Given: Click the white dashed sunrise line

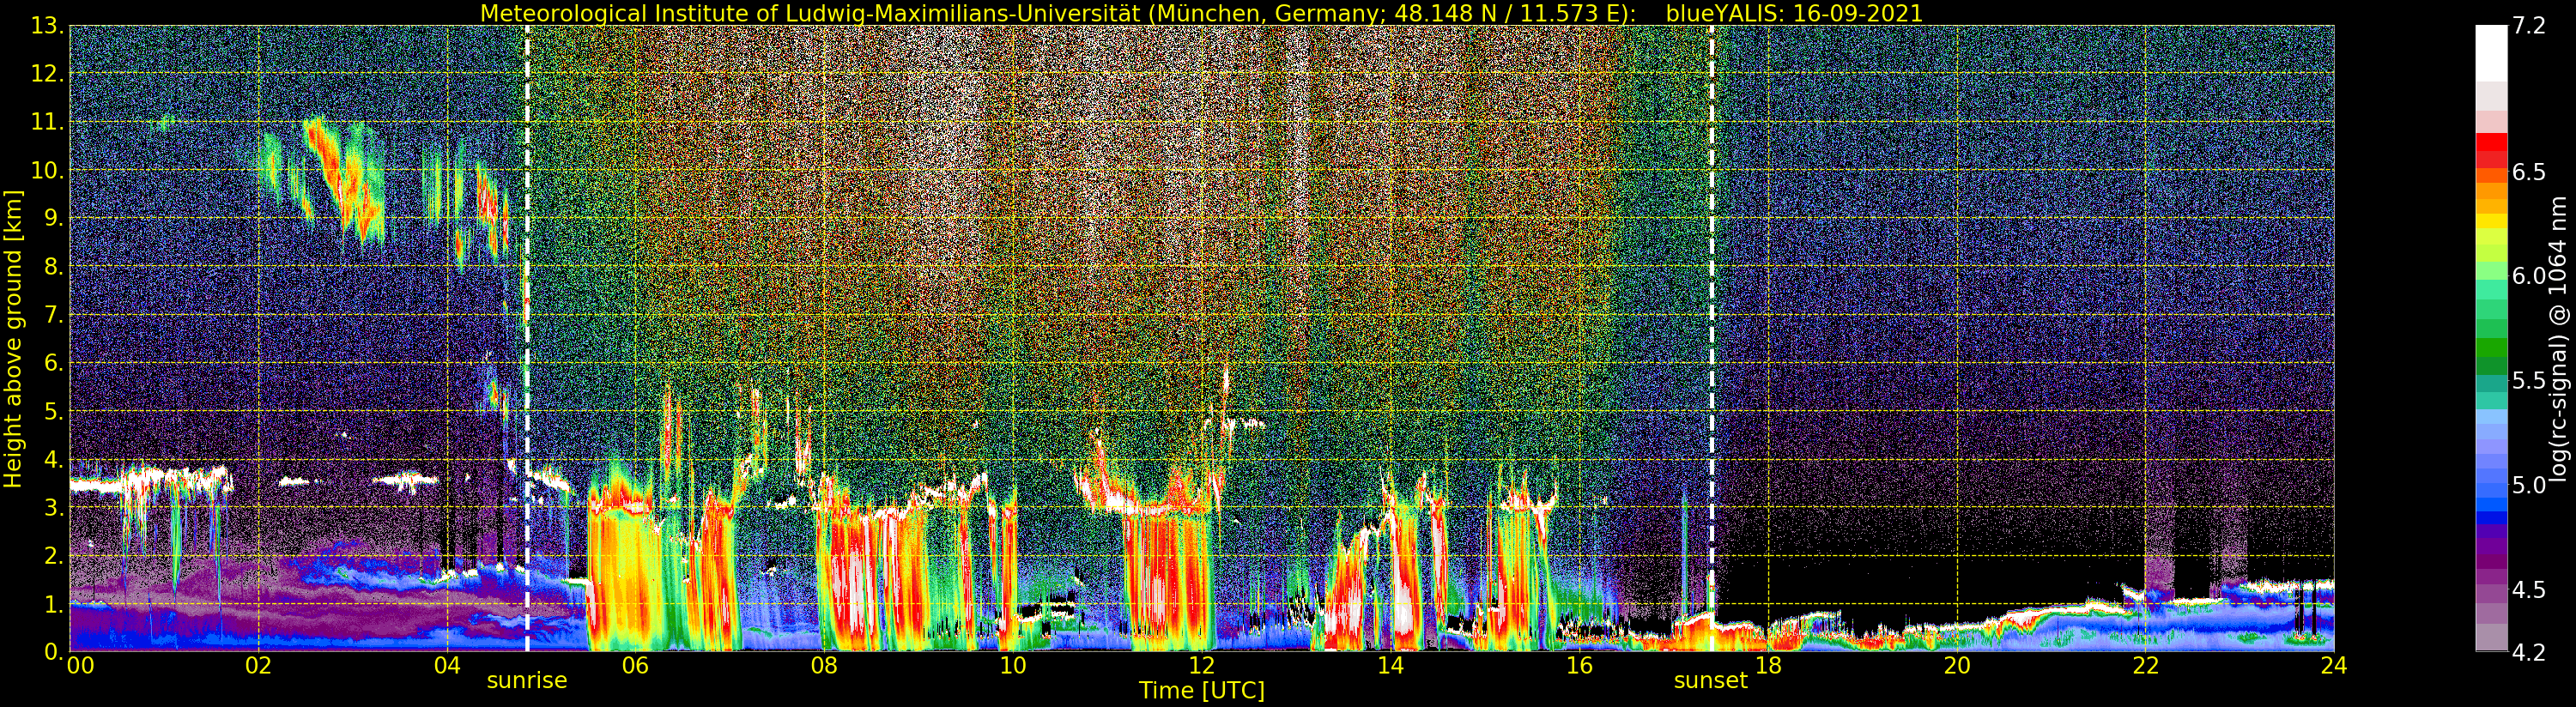Looking at the screenshot, I should (x=527, y=338).
